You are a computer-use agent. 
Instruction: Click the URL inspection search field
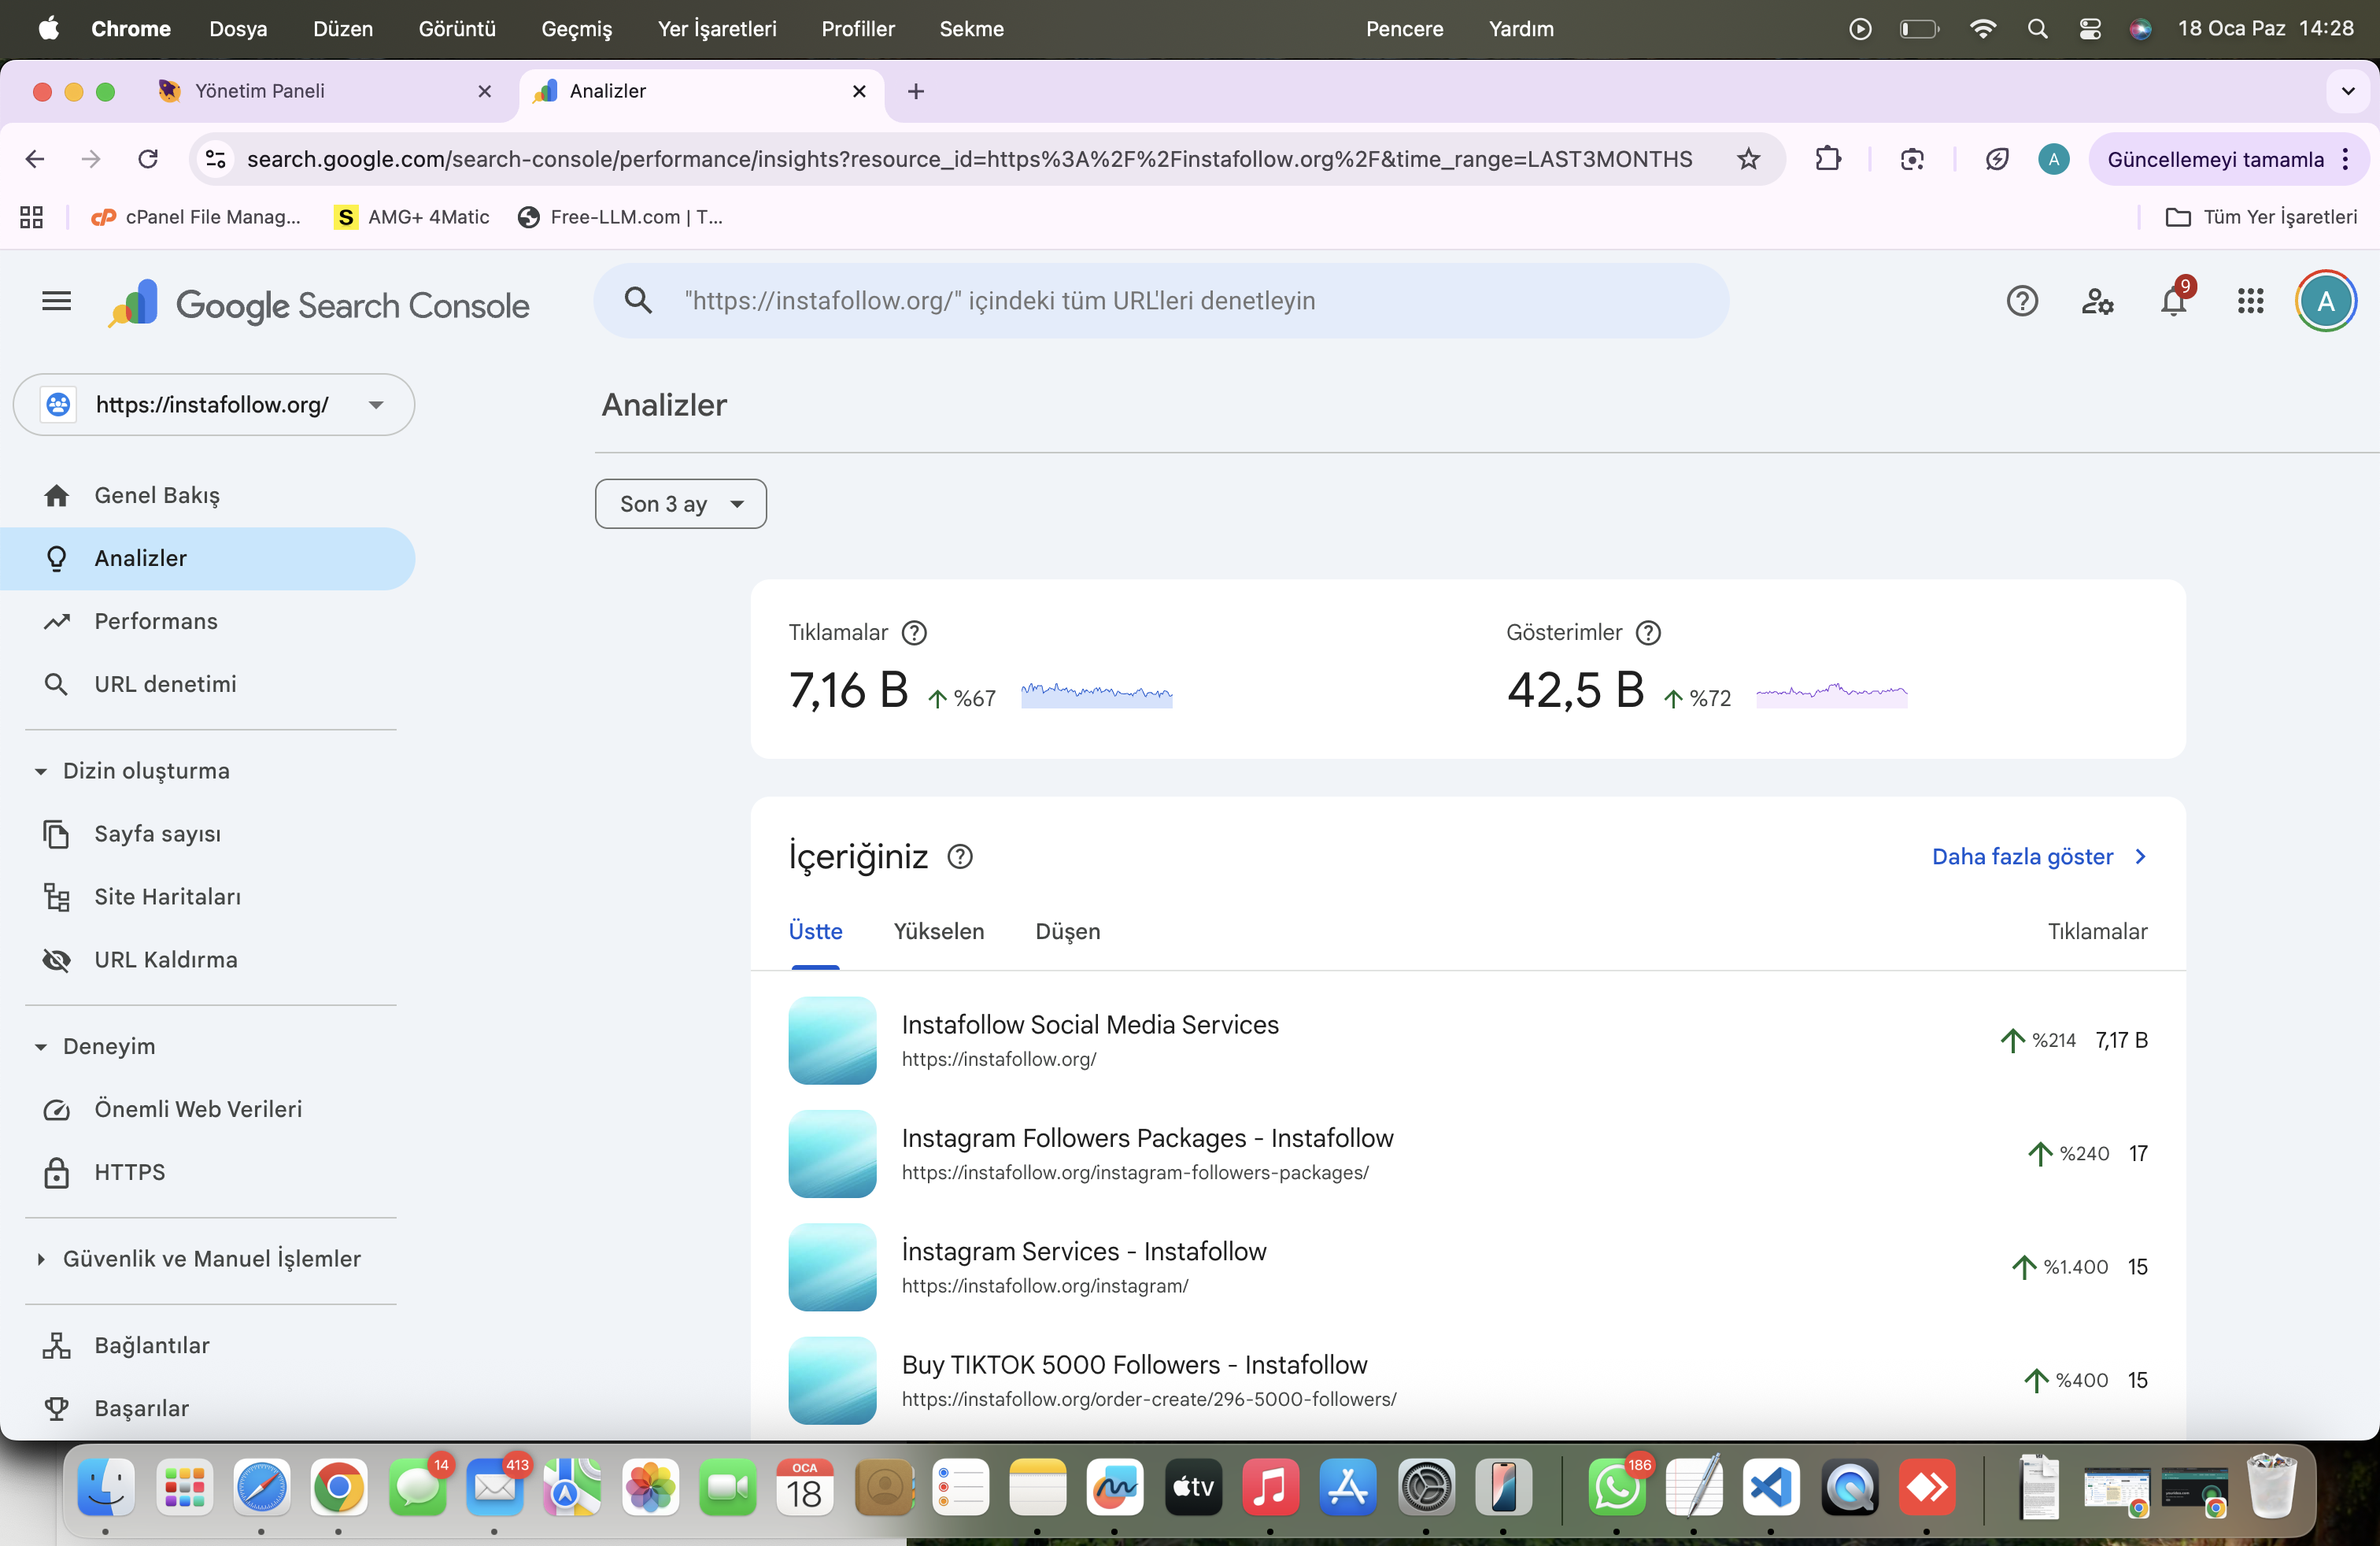pos(1161,301)
